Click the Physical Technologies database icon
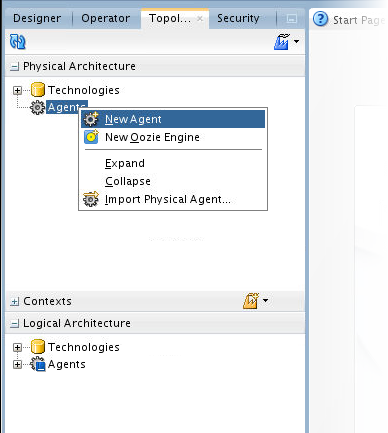 point(38,90)
